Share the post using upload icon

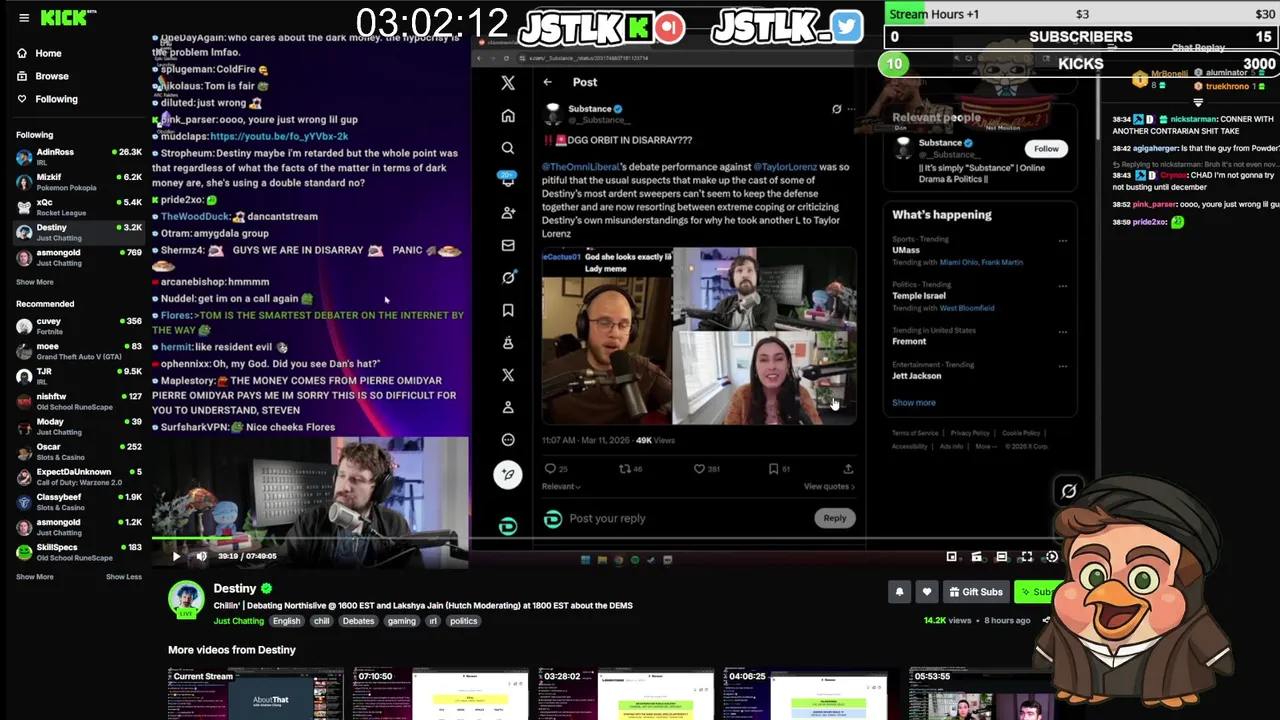click(x=848, y=468)
